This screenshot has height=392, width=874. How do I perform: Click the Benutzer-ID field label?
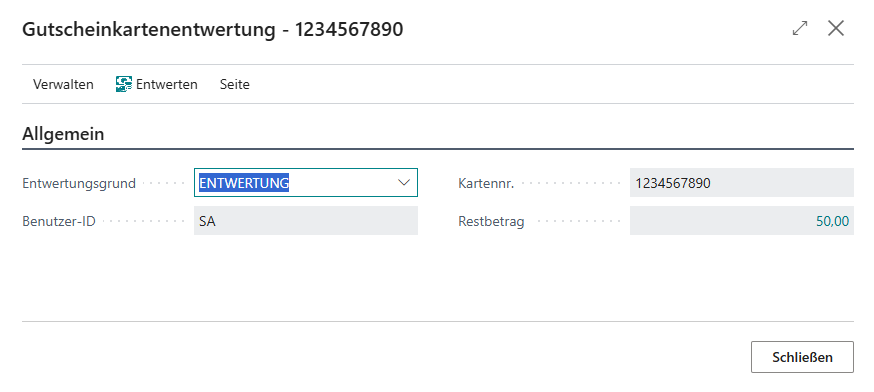59,221
